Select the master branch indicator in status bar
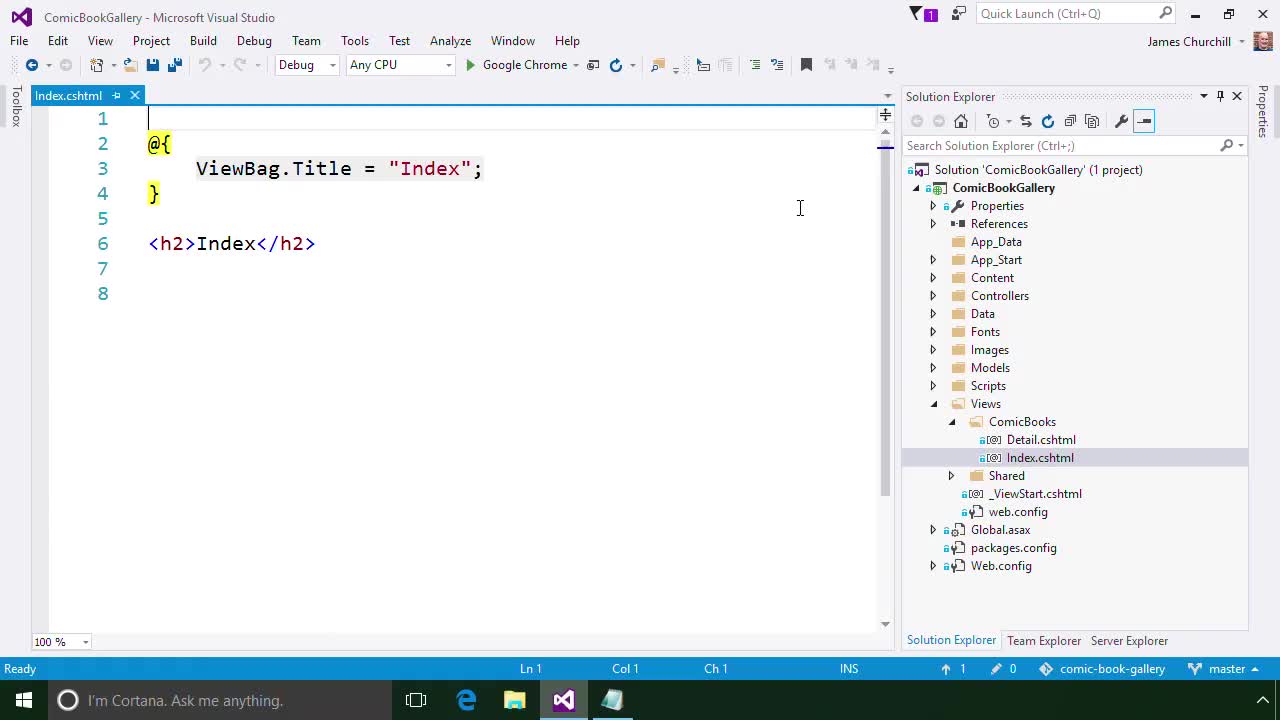 click(x=1226, y=668)
